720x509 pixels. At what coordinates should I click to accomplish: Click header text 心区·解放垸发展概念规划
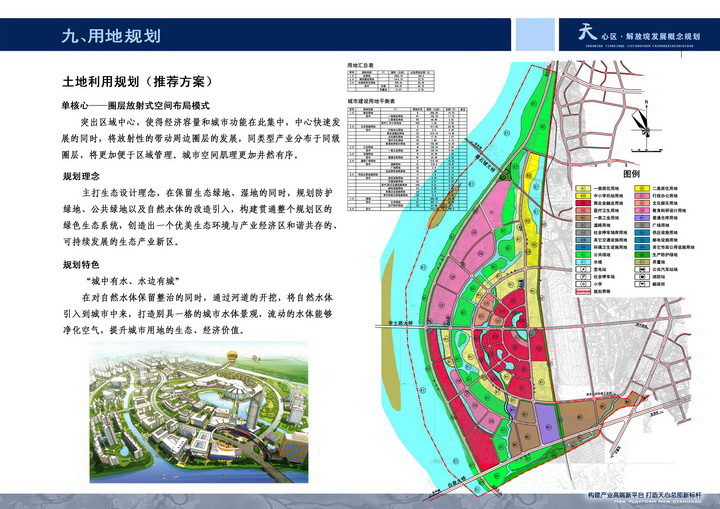pyautogui.click(x=651, y=36)
